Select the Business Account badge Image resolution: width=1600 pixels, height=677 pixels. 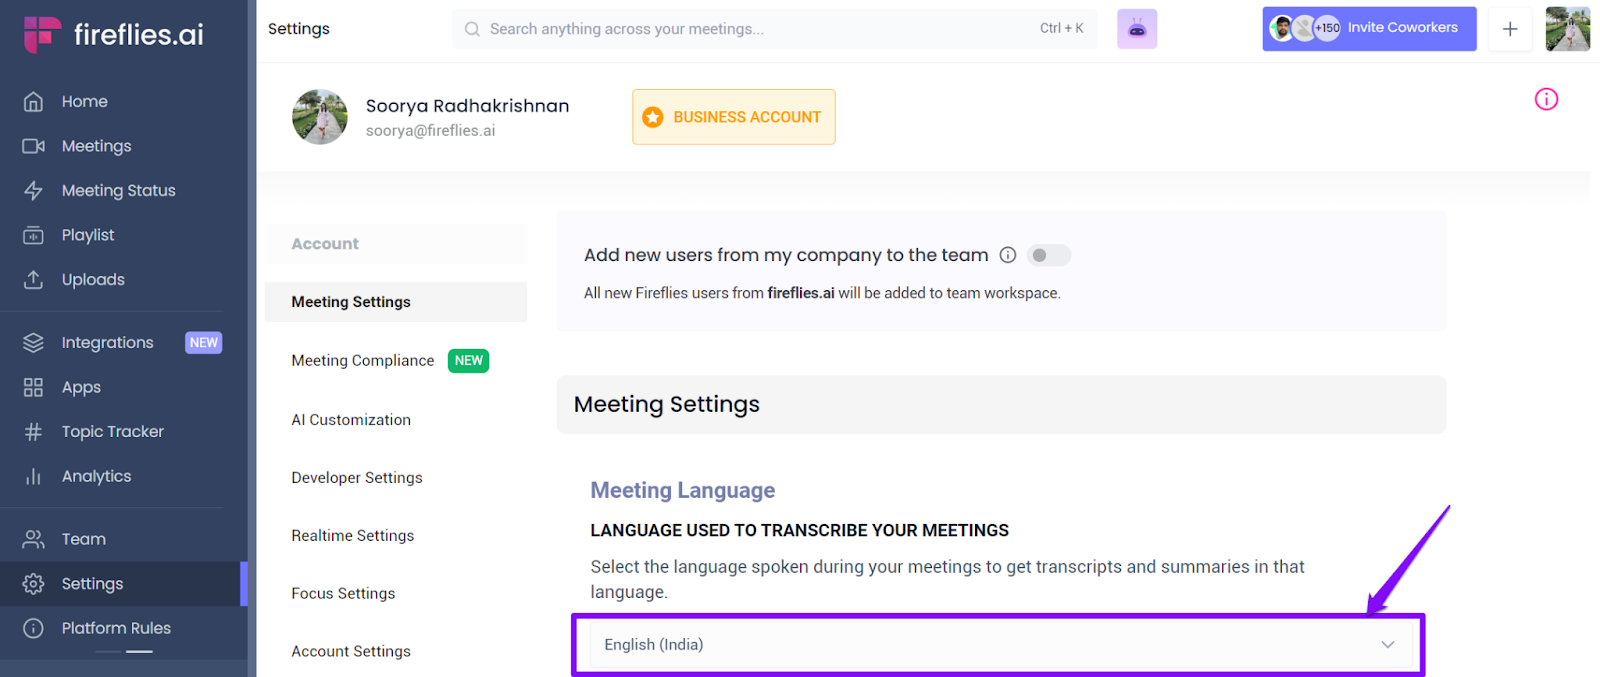click(x=733, y=117)
